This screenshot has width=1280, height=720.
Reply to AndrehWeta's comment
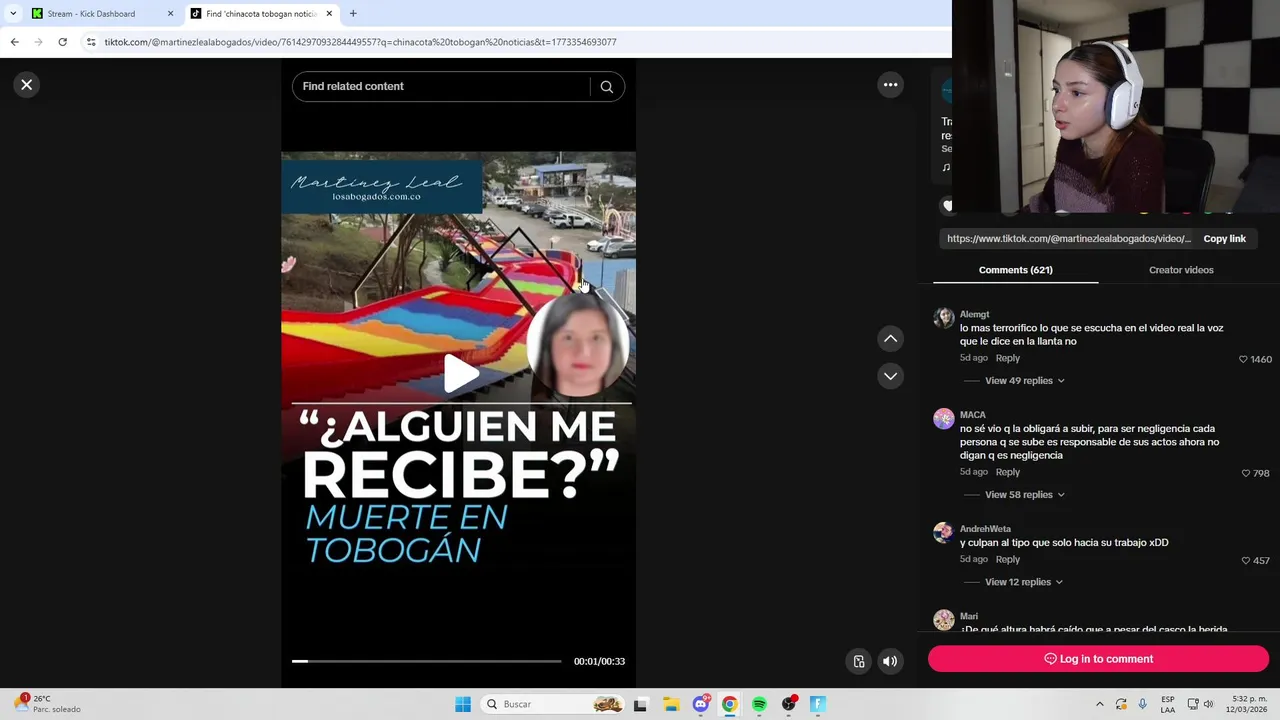1007,559
